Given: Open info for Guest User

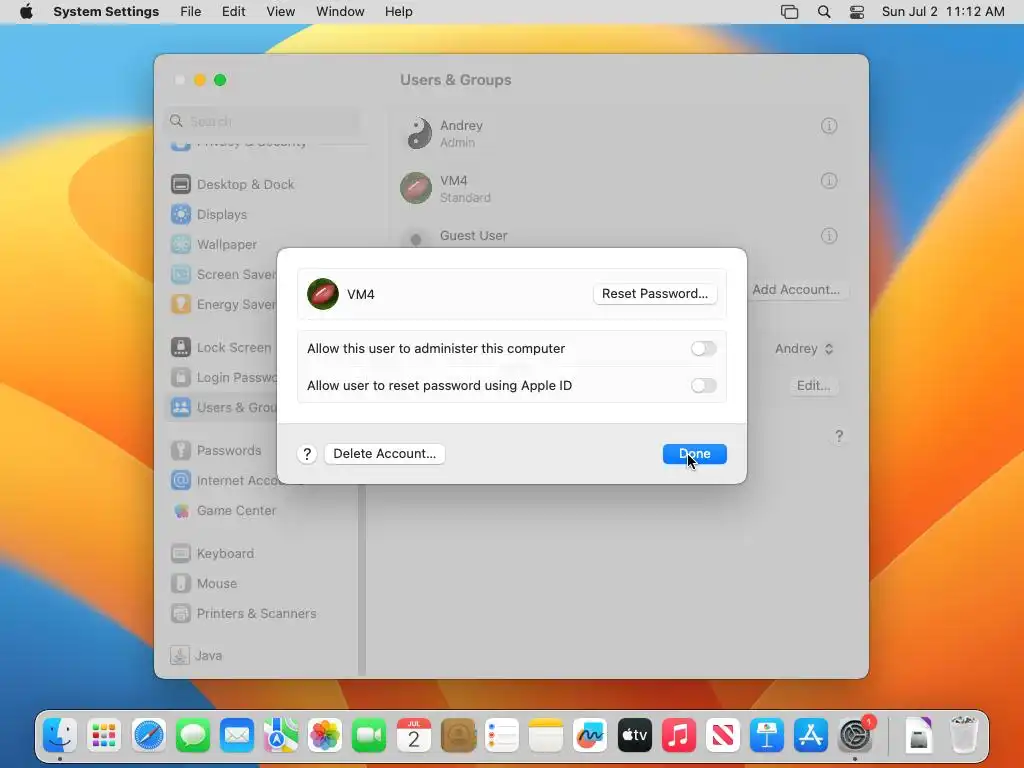Looking at the screenshot, I should pos(829,236).
